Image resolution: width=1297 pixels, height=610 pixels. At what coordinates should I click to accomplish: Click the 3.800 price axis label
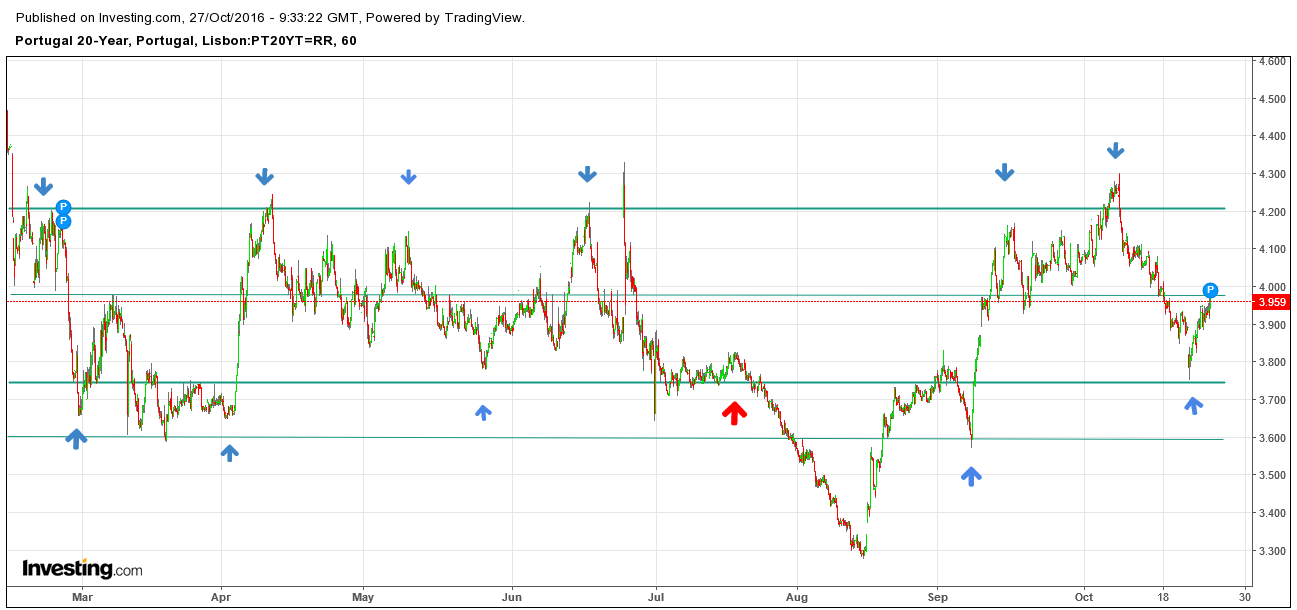1272,362
